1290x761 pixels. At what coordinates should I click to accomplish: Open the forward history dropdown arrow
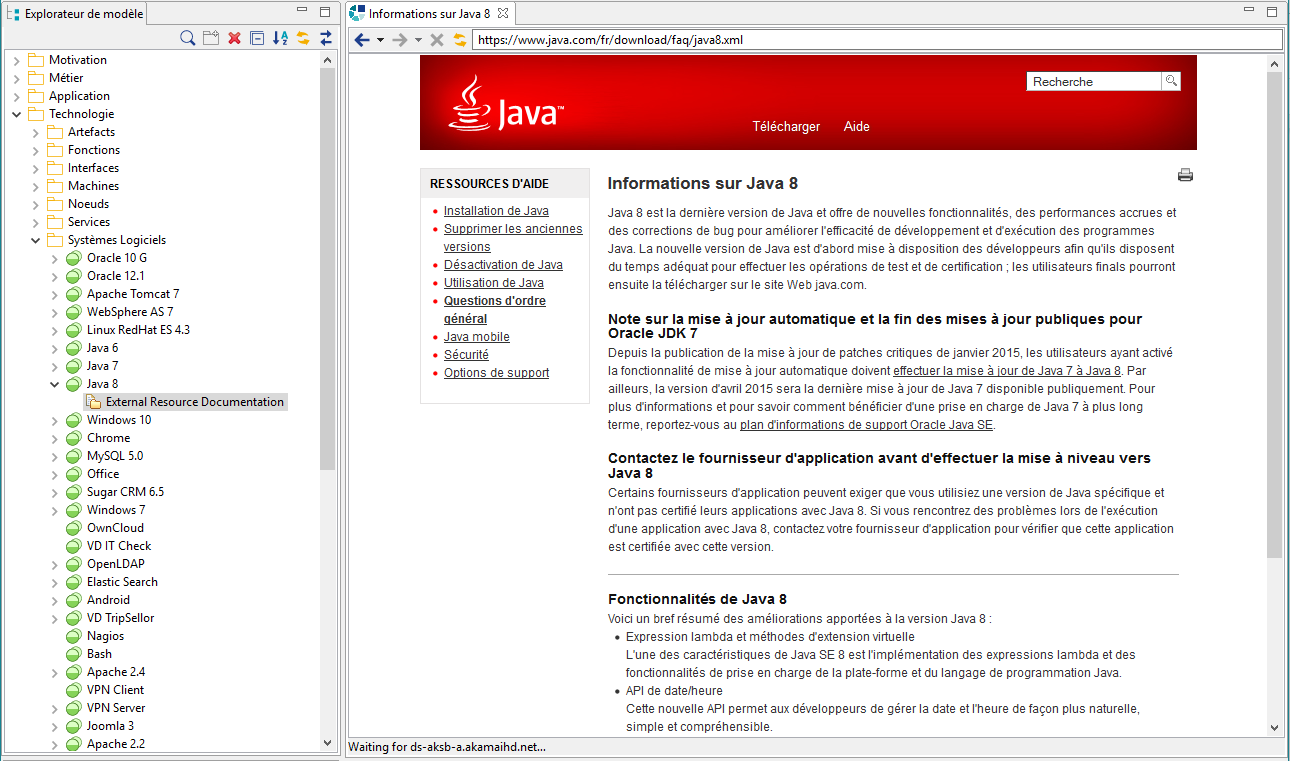(418, 40)
